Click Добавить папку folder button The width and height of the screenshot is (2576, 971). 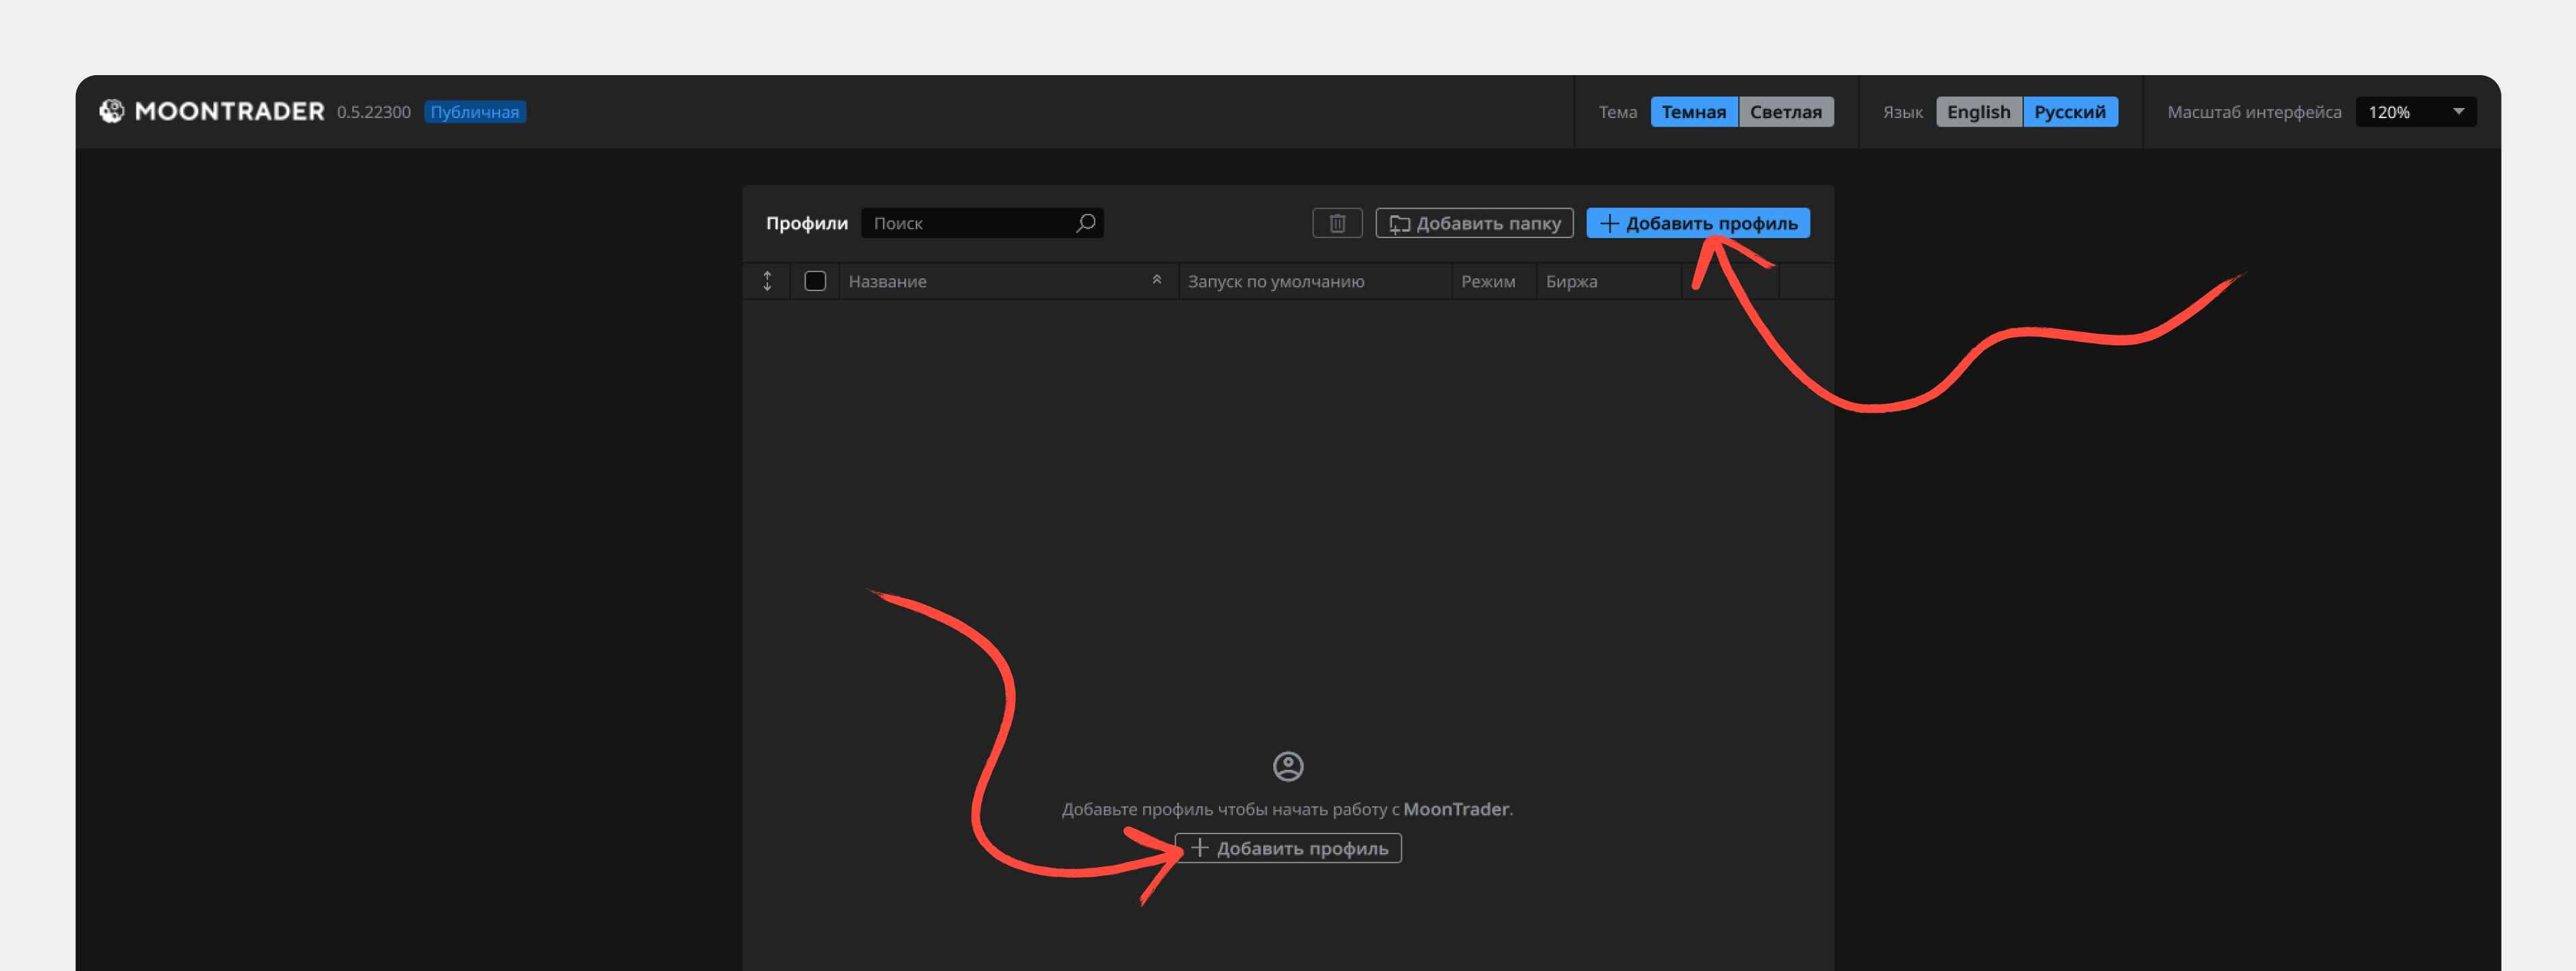tap(1474, 223)
